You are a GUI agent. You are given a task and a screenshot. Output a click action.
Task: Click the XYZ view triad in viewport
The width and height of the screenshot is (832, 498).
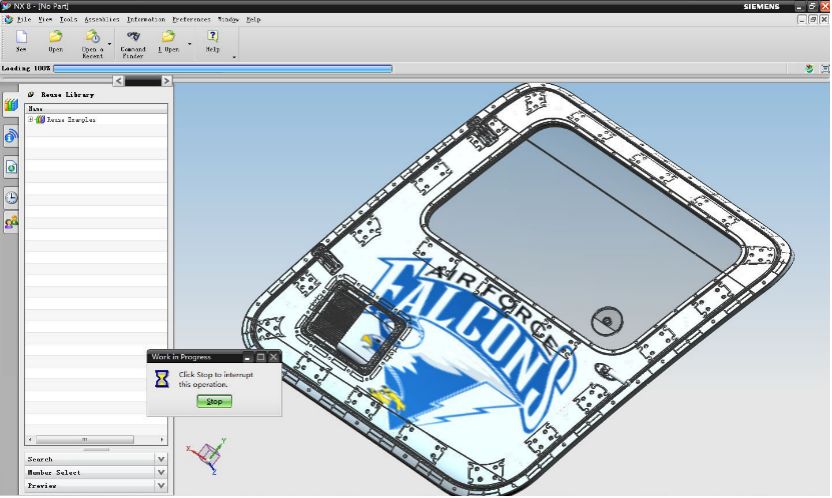coord(208,455)
